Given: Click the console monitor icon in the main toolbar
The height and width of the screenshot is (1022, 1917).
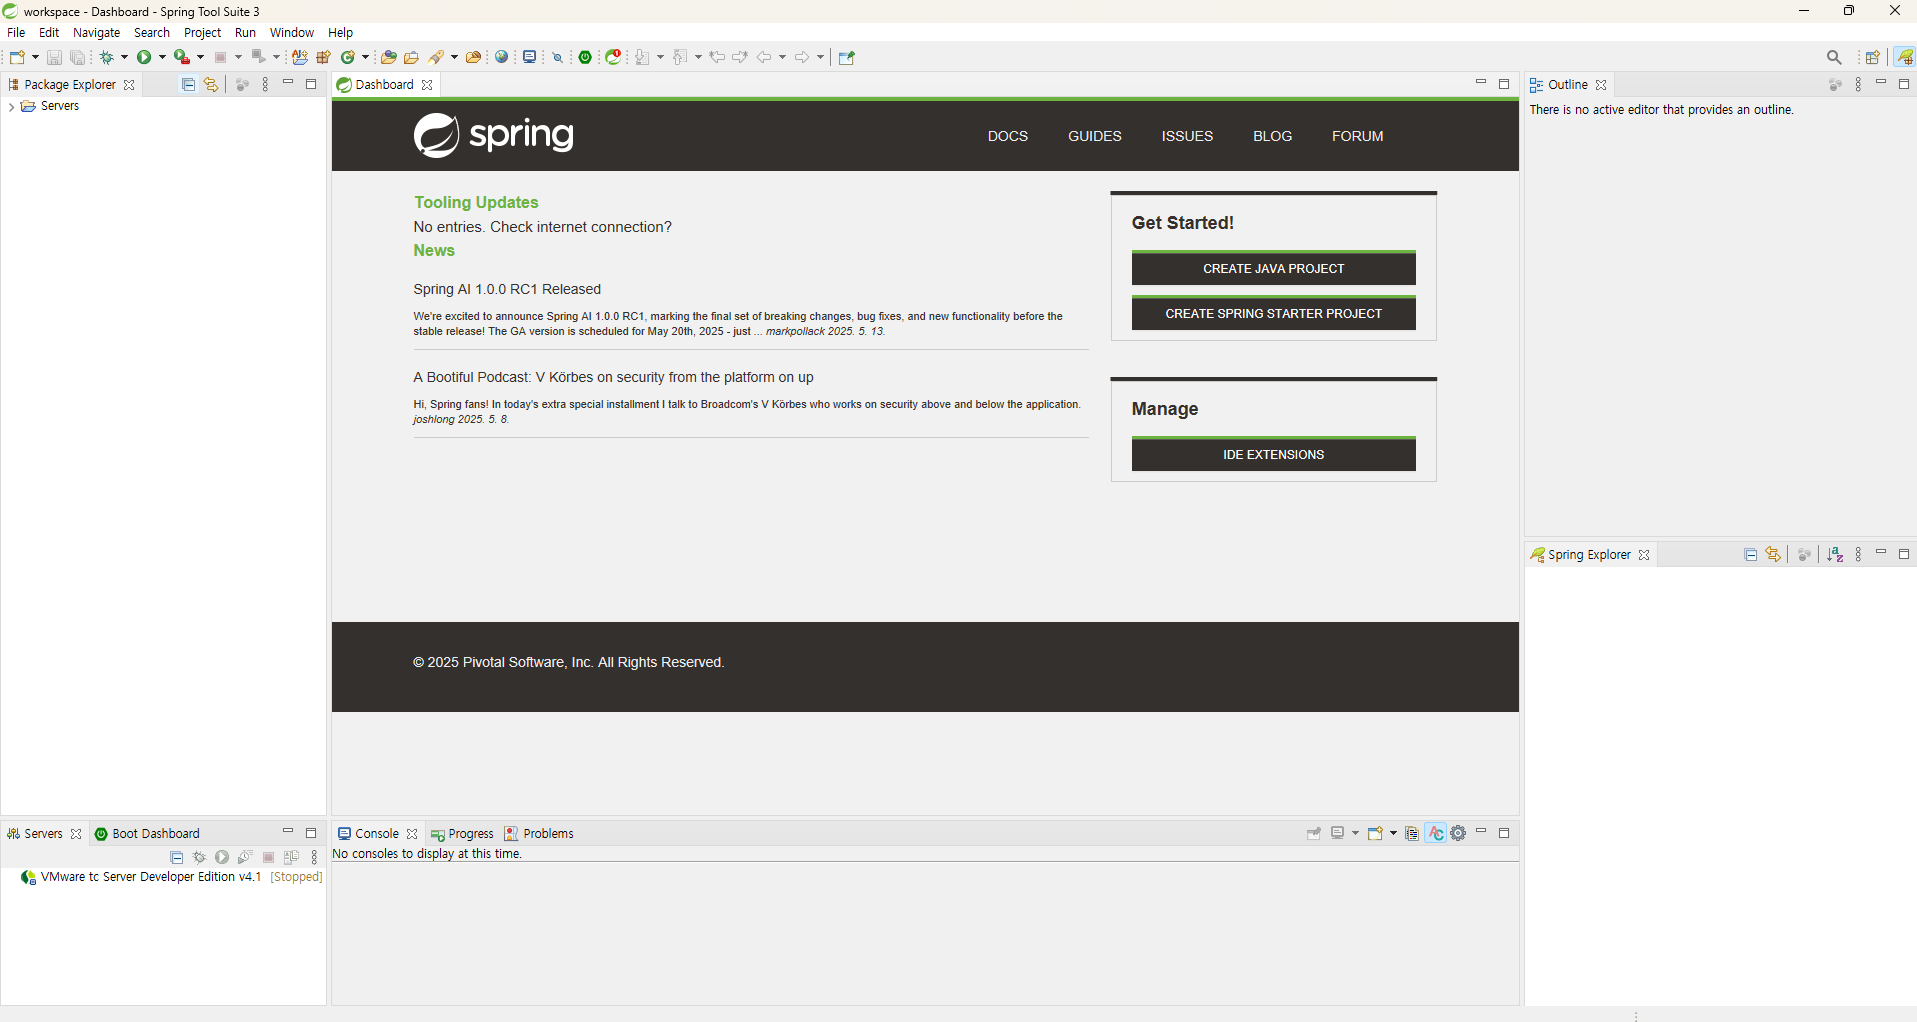Looking at the screenshot, I should [530, 57].
